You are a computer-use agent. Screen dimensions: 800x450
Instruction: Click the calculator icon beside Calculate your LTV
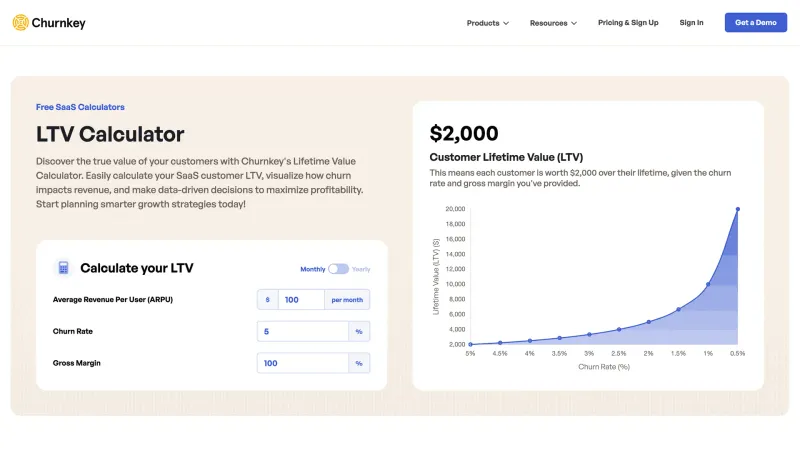(x=63, y=268)
